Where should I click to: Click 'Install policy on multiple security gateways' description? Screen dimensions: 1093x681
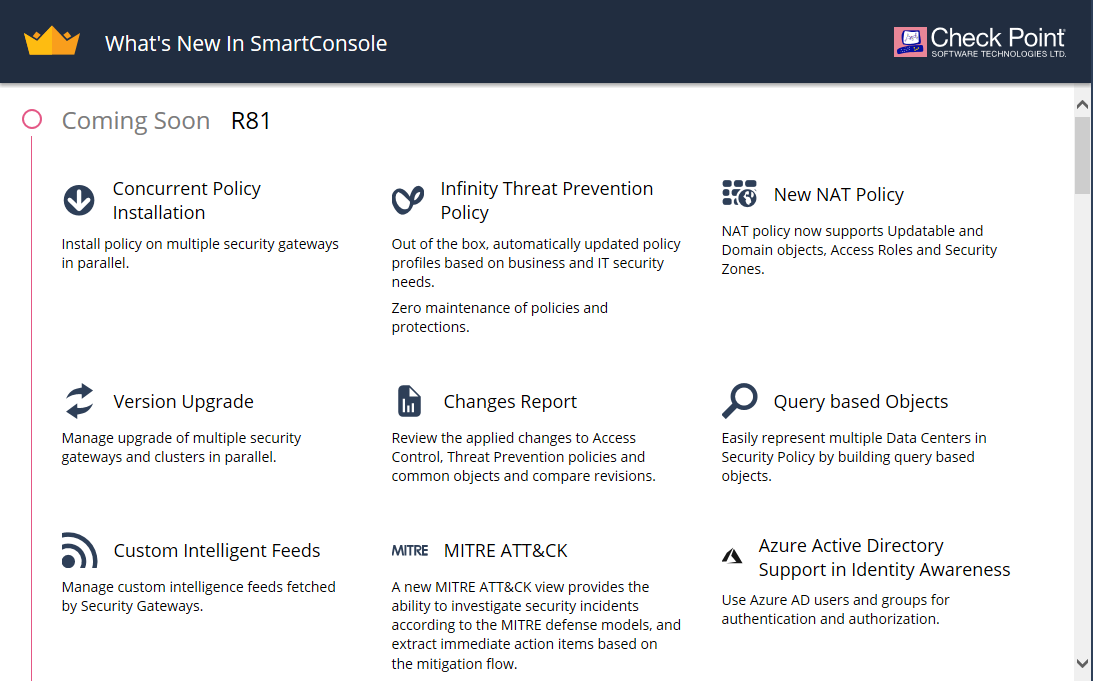pyautogui.click(x=200, y=253)
